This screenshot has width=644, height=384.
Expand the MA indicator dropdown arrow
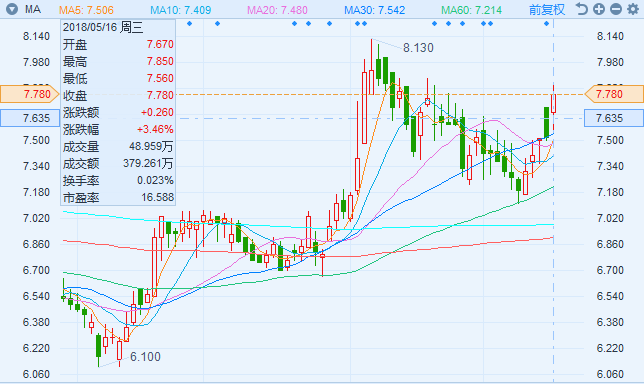12,9
